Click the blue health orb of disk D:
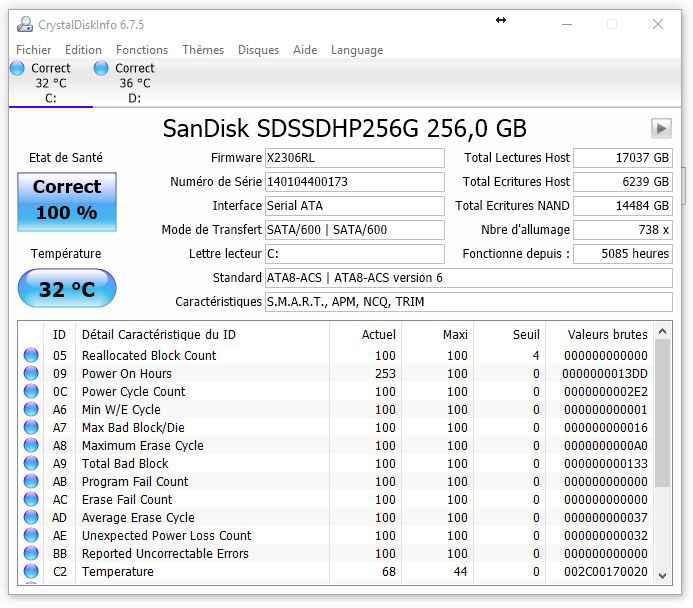Viewport: 693px width, 608px height. 101,68
